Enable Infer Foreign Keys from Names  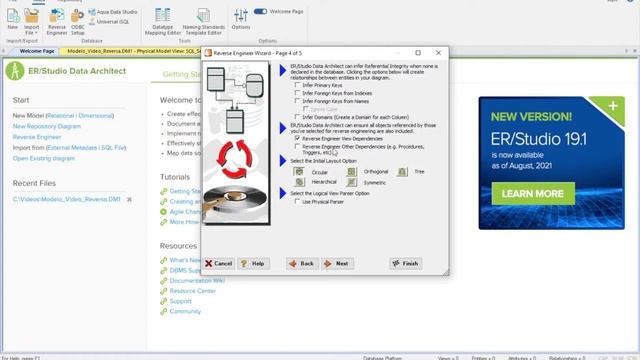(297, 101)
